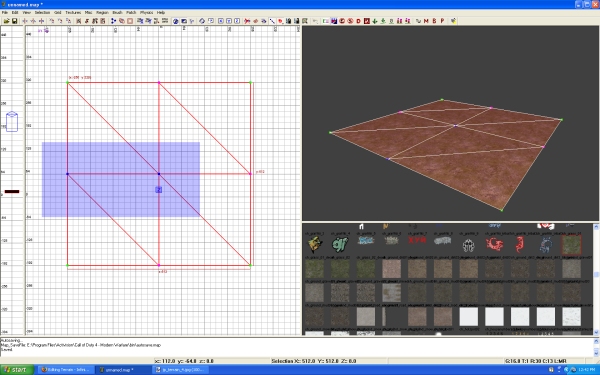Click the green down-arrow toolbar icon
This screenshot has height=375, width=600.
(375, 21)
